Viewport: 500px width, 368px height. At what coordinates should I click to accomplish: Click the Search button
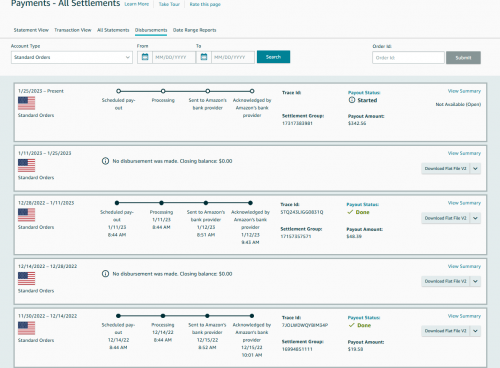(273, 57)
